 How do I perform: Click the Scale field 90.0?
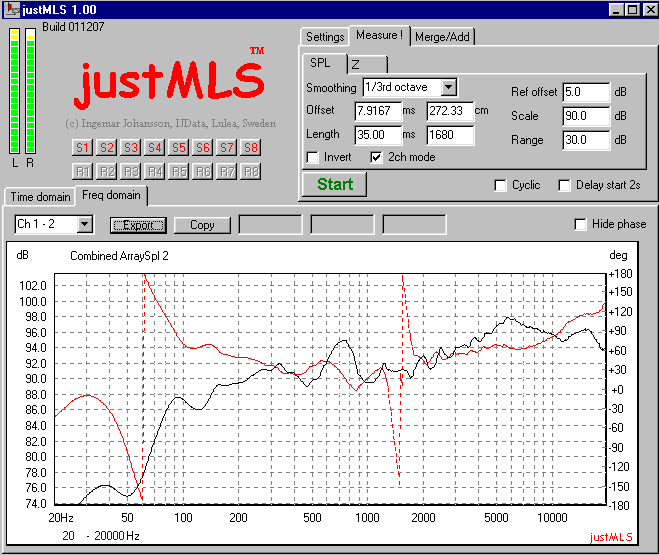coord(586,116)
